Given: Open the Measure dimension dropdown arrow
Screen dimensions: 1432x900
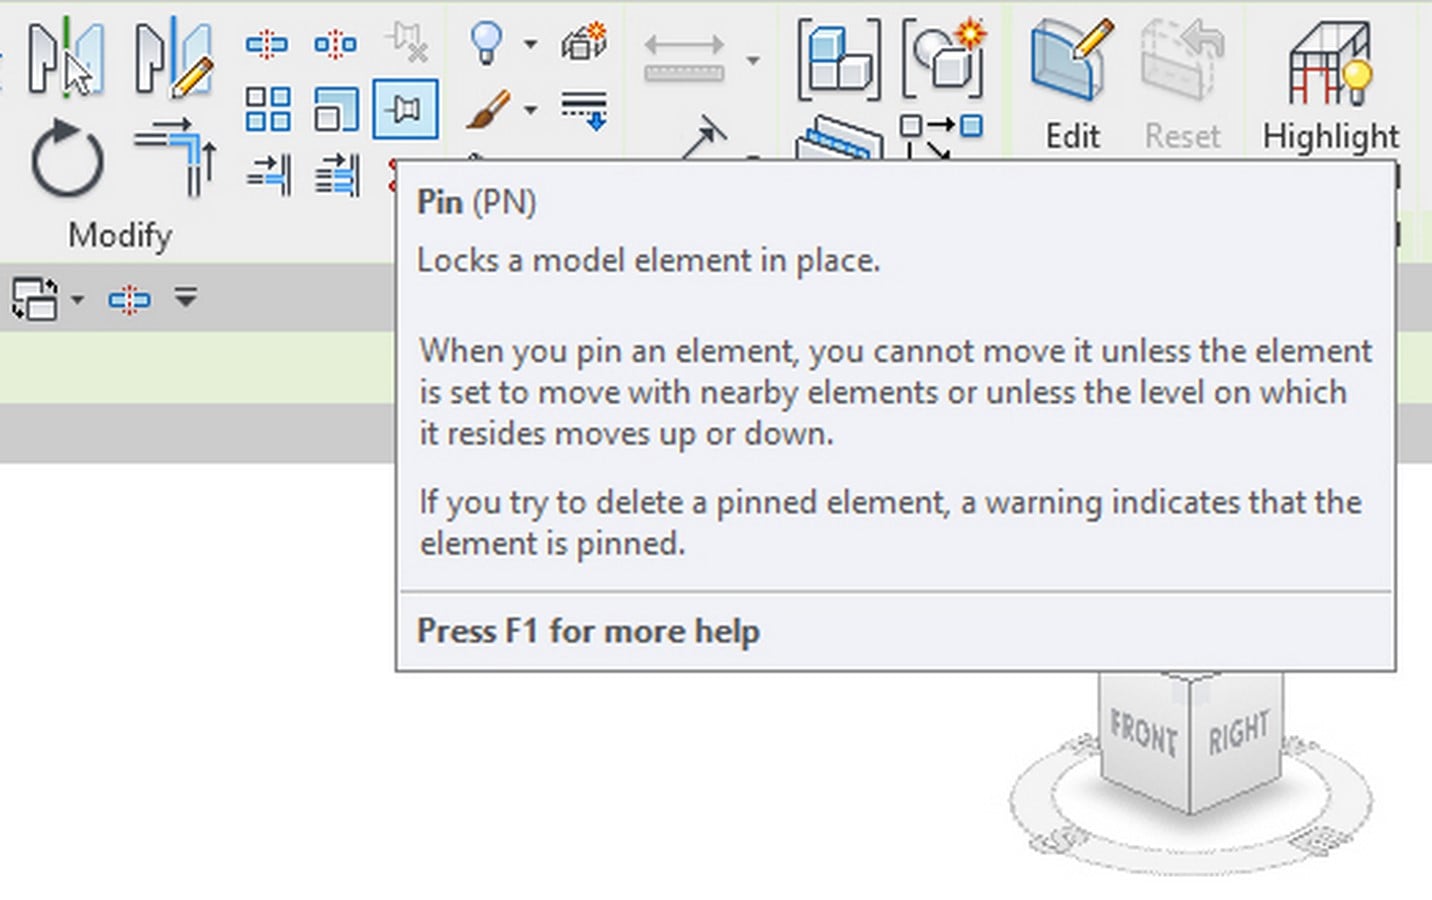Looking at the screenshot, I should (x=753, y=60).
